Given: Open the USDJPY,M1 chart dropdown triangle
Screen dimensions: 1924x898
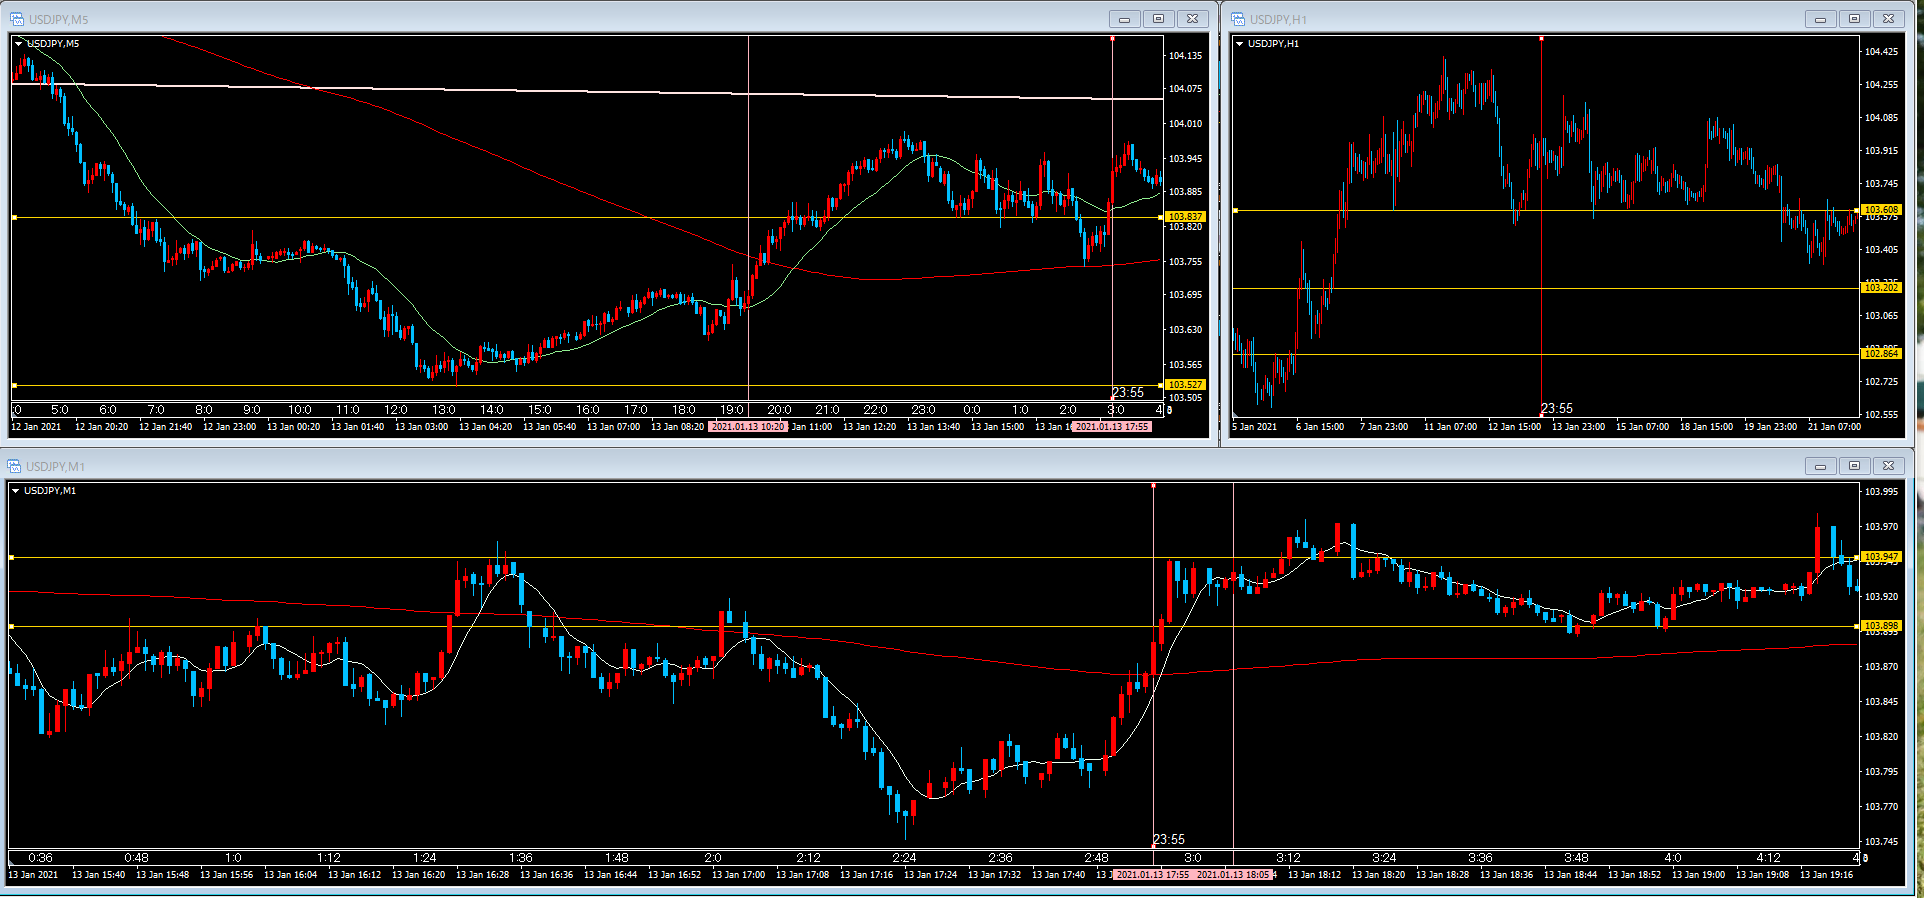Looking at the screenshot, I should click(x=16, y=491).
